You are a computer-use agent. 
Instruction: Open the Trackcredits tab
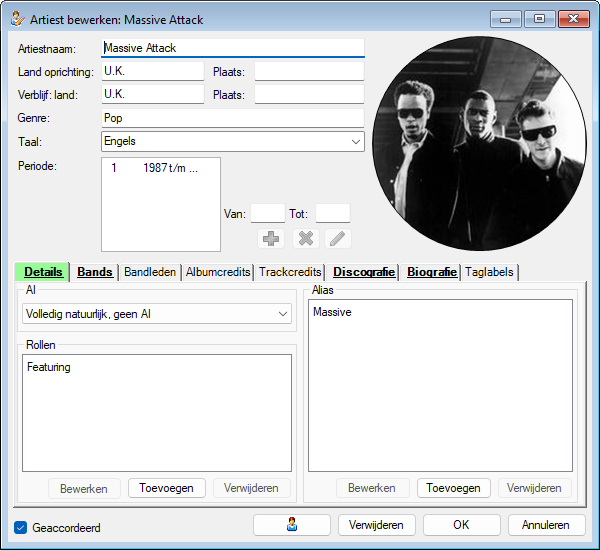tap(290, 272)
